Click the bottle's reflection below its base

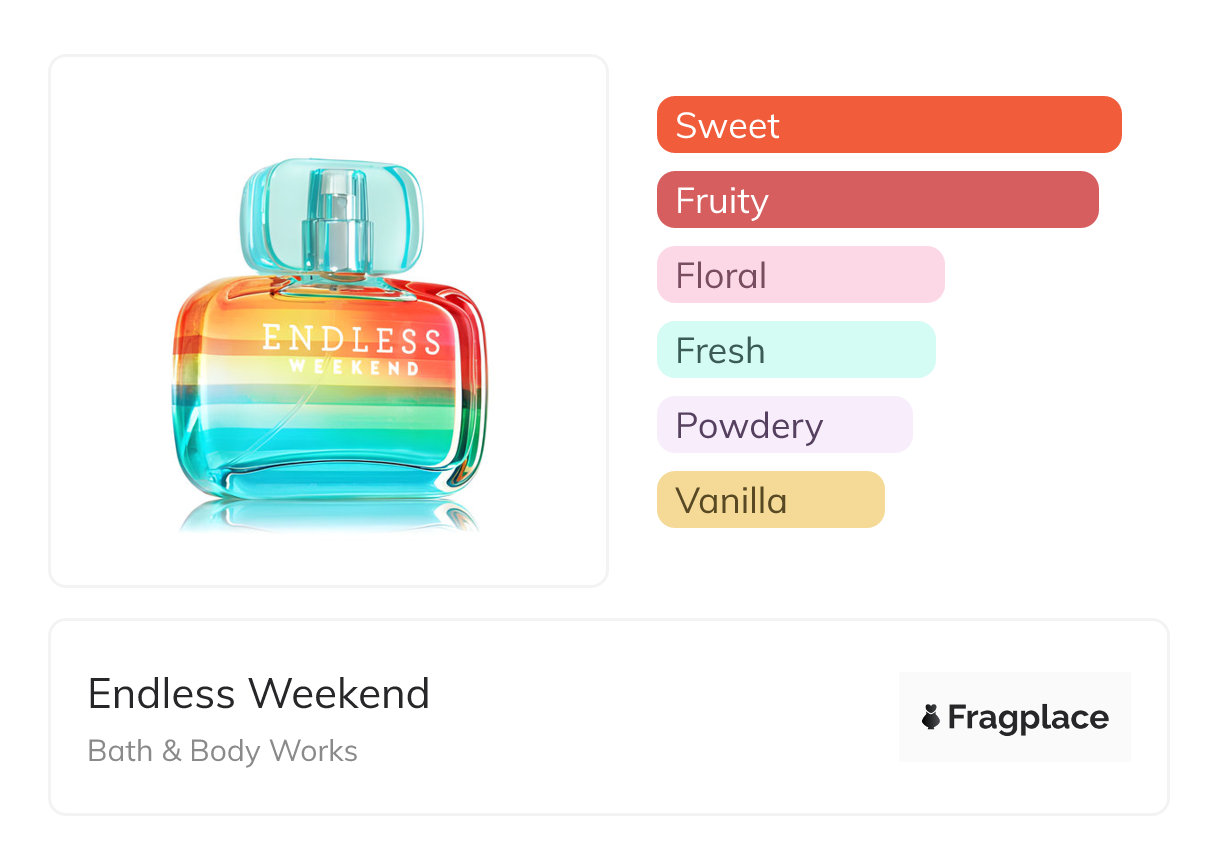[x=328, y=514]
